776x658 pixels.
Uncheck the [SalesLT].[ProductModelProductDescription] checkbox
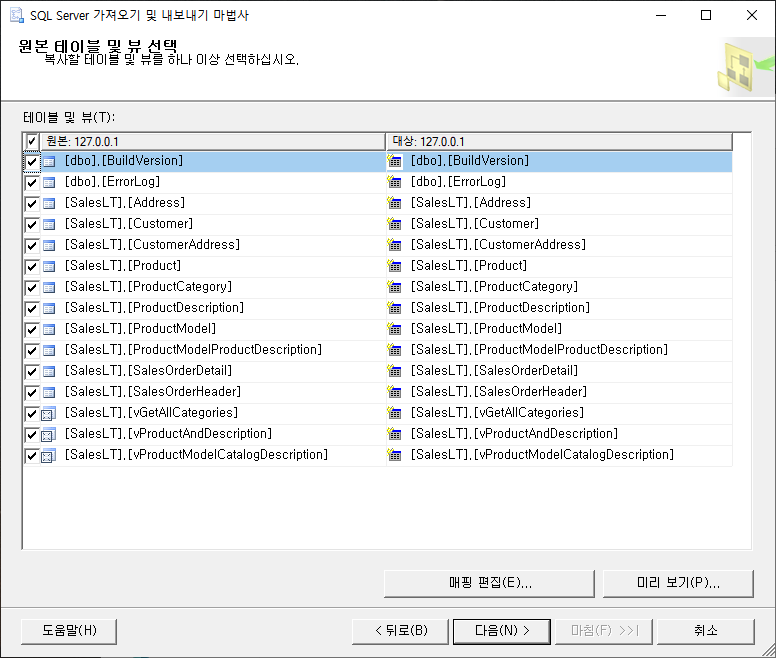click(x=32, y=351)
